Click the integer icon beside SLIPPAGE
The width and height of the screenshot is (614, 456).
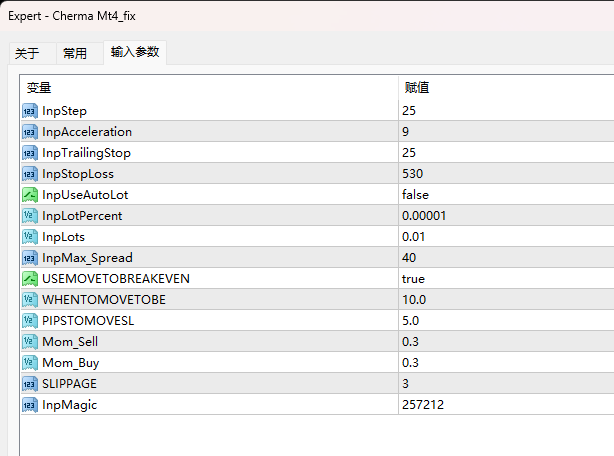point(30,384)
